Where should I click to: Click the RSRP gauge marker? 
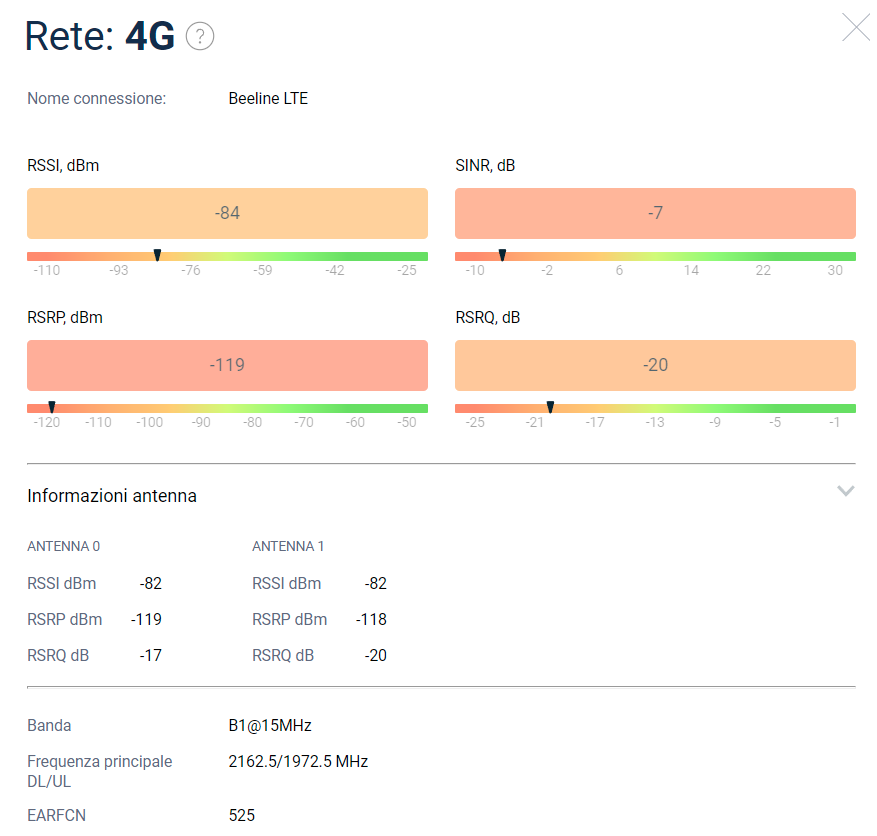point(52,408)
